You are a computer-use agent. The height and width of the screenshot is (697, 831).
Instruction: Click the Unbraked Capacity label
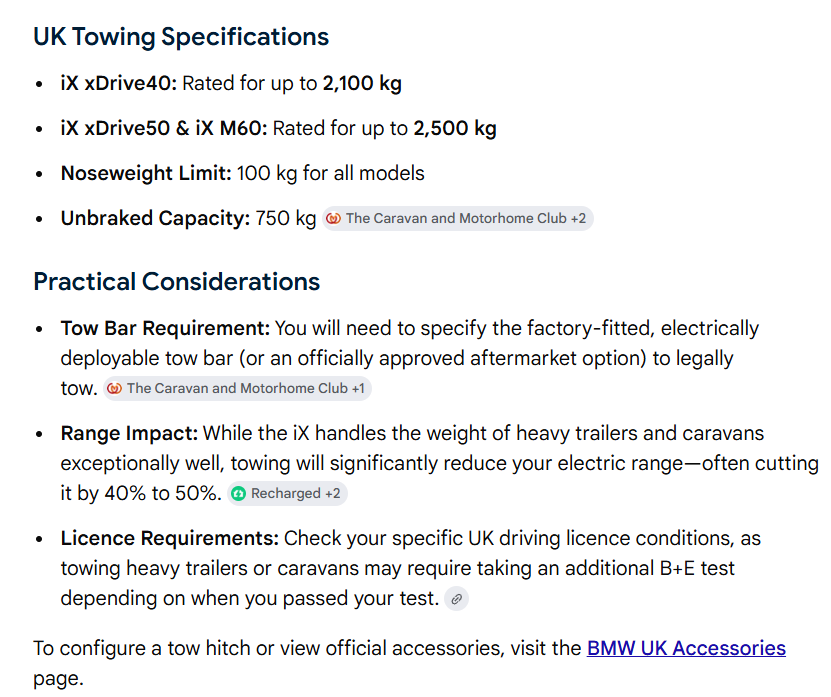[x=155, y=219]
